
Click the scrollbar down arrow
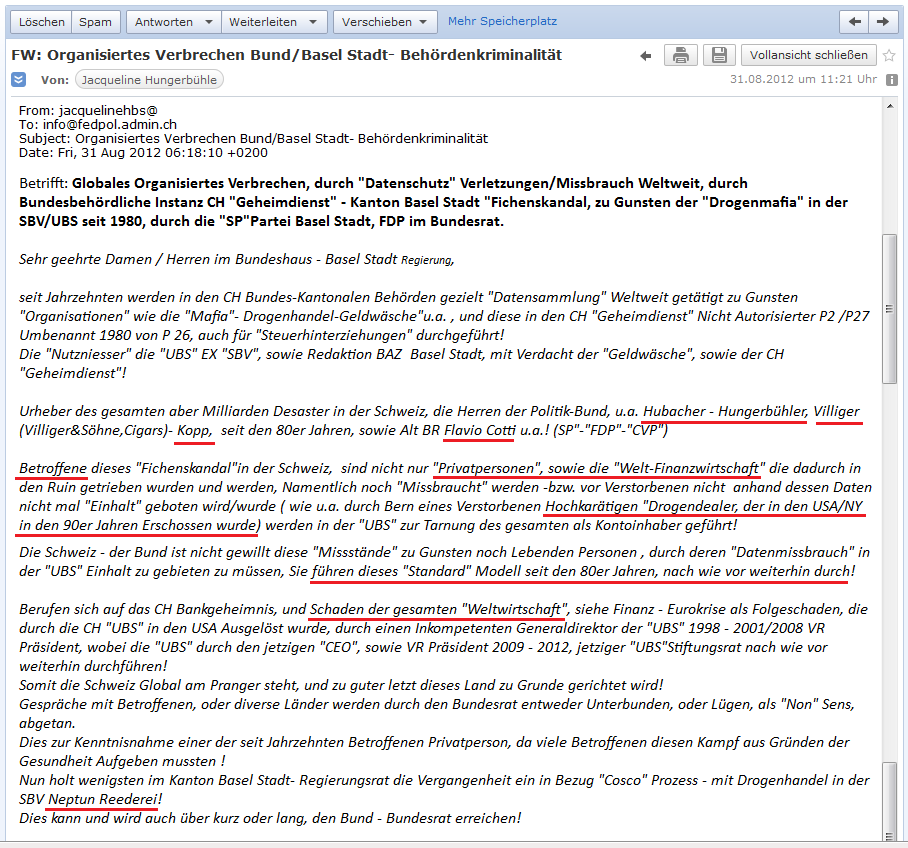point(890,838)
